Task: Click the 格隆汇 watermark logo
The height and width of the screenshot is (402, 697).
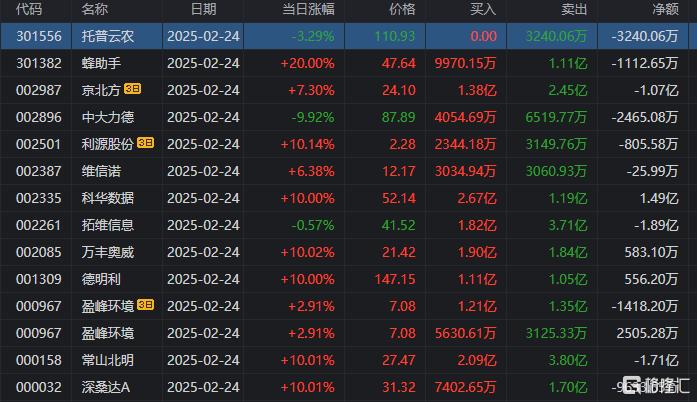Action: click(x=656, y=385)
